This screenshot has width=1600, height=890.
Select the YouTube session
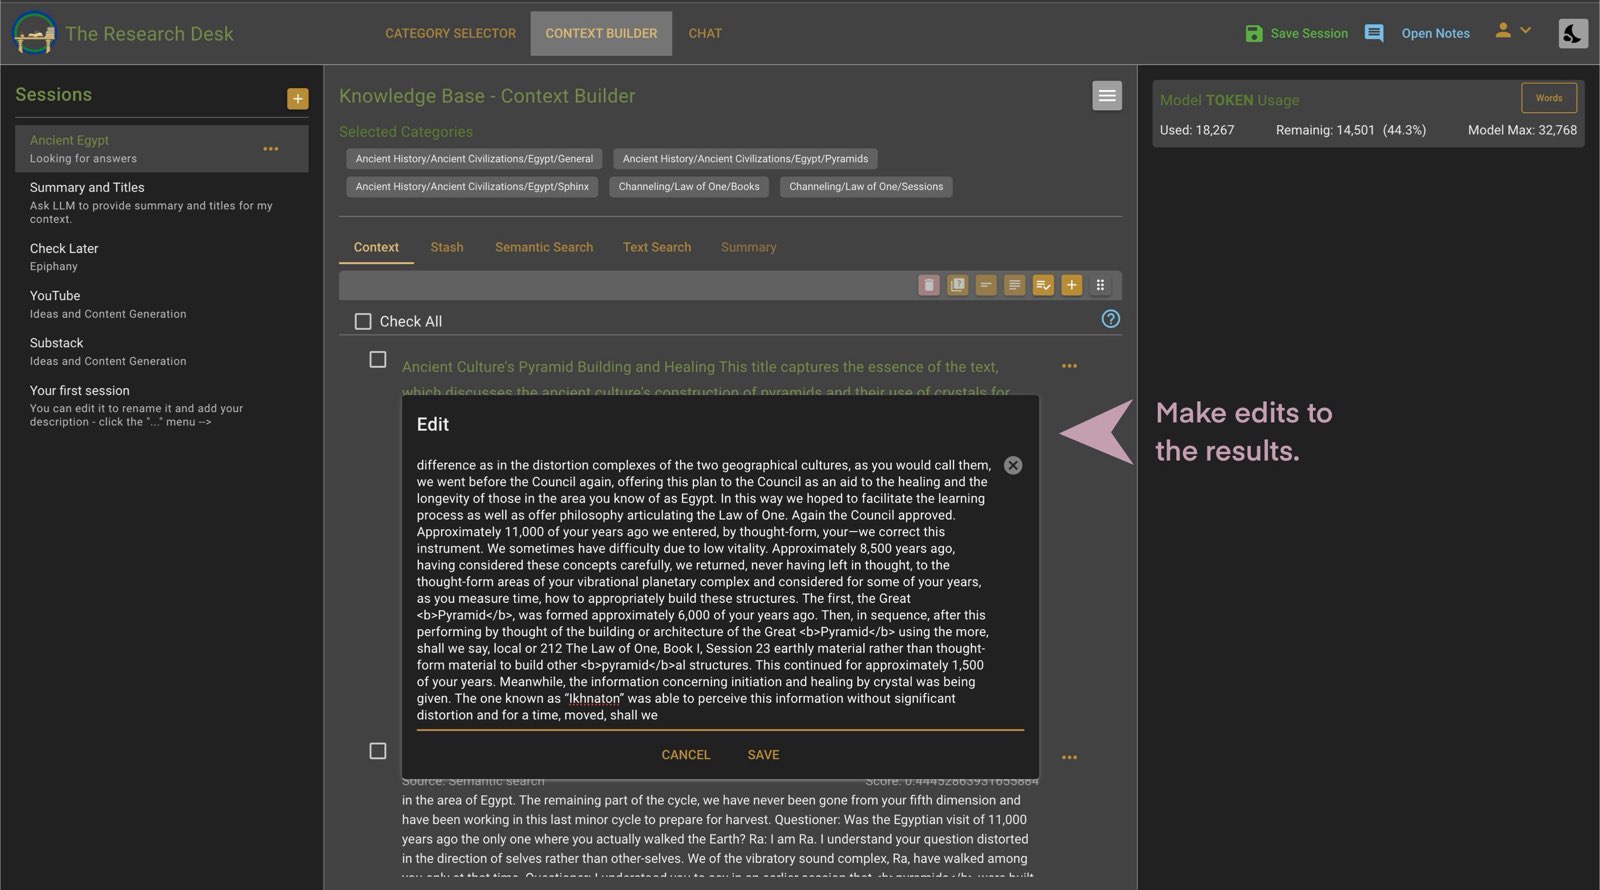coord(161,304)
